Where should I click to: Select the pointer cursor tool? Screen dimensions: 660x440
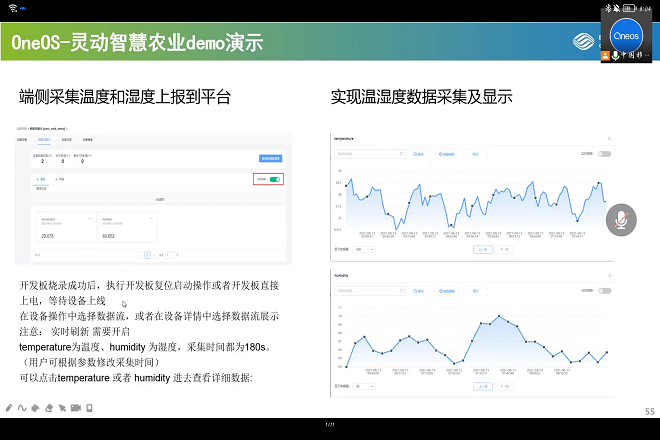pyautogui.click(x=62, y=408)
